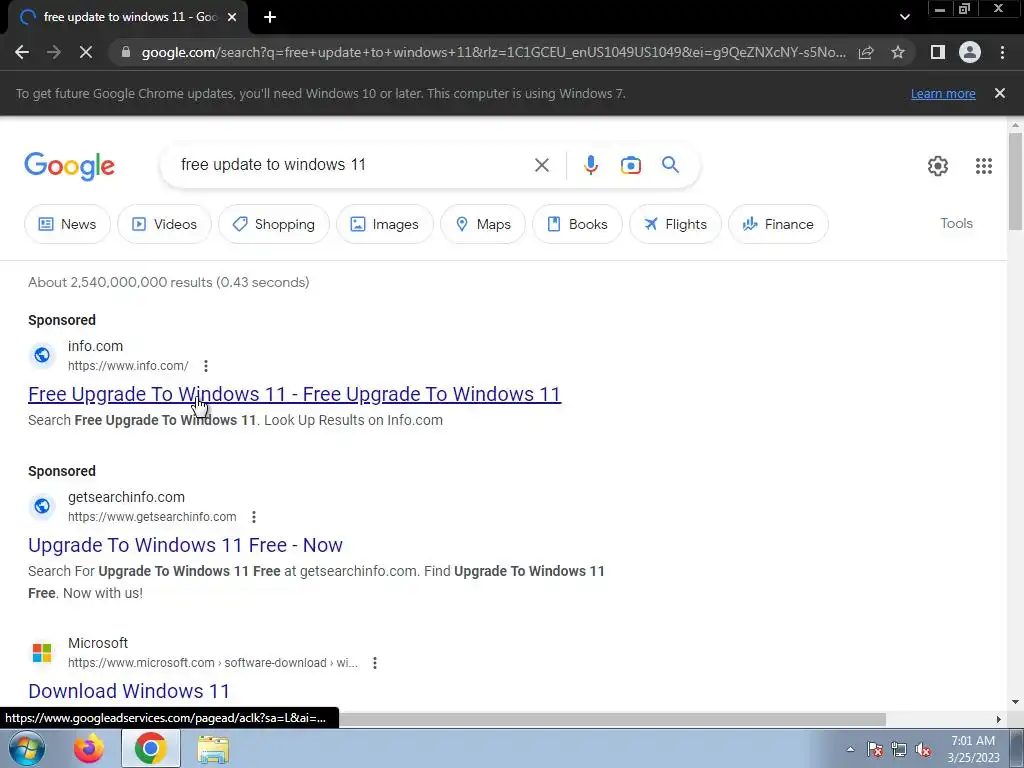This screenshot has width=1024, height=768.
Task: Open the Windows Start button
Action: [26, 748]
